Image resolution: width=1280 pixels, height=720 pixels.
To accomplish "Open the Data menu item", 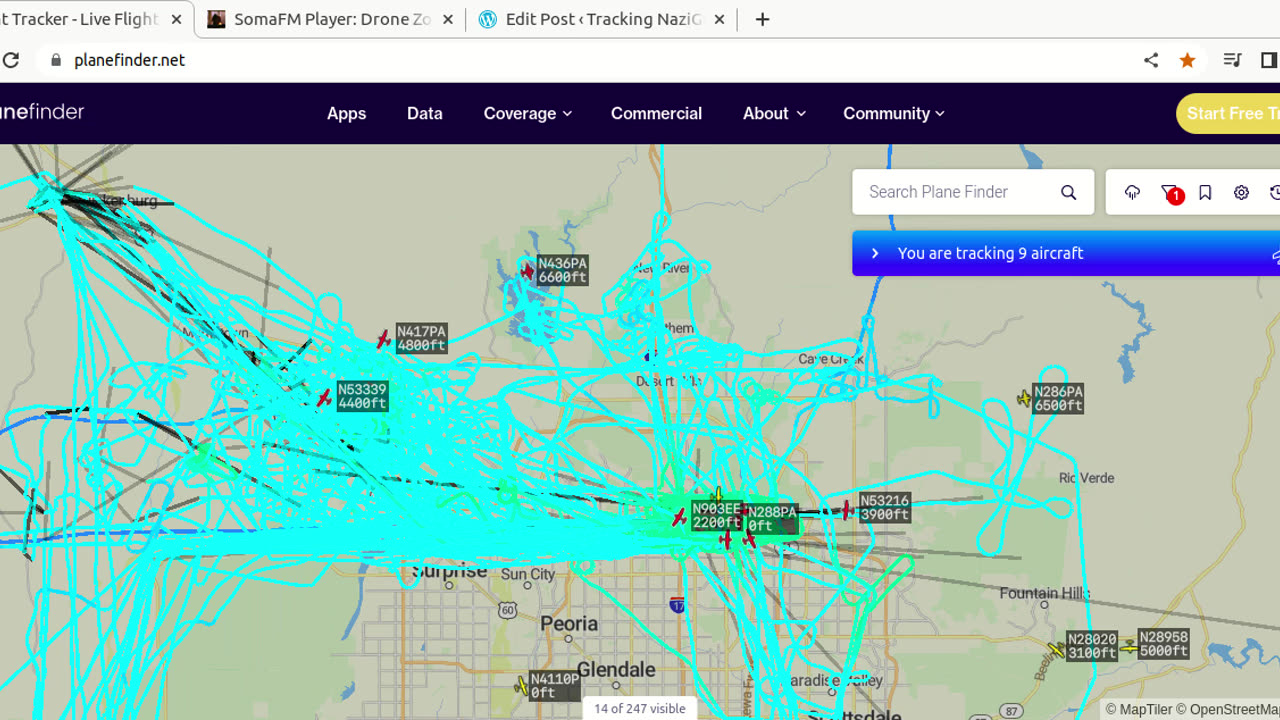I will tap(424, 113).
